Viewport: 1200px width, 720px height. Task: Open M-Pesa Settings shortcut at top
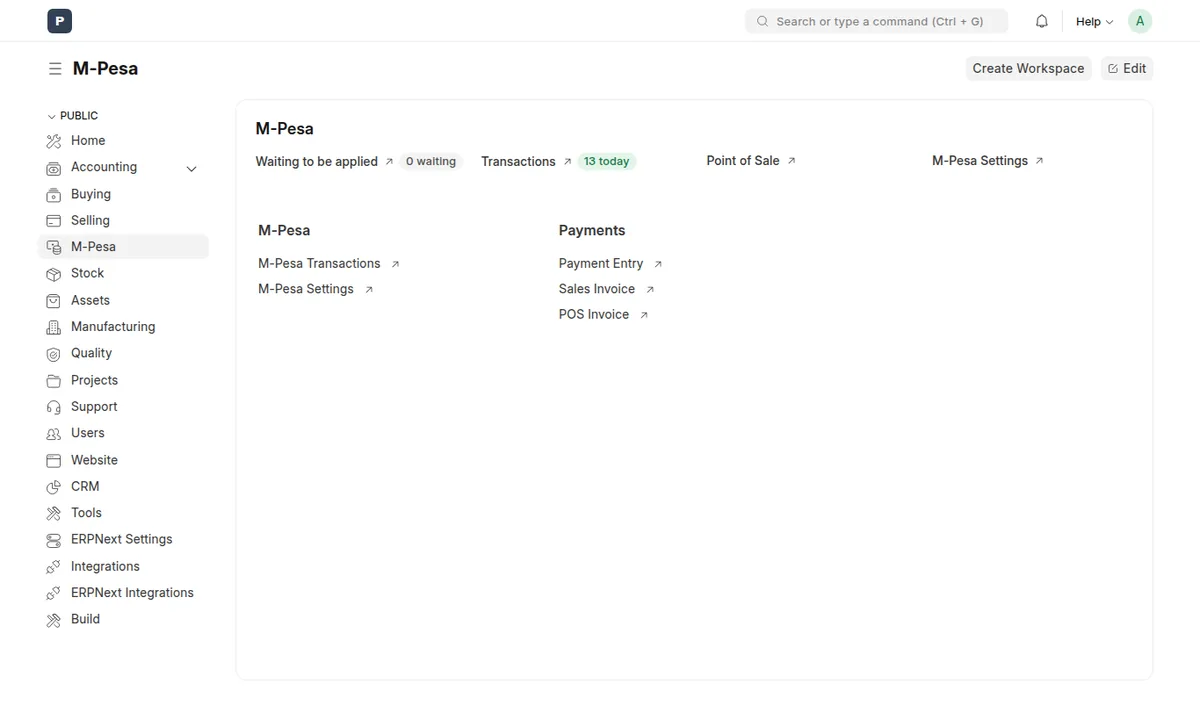coord(980,161)
